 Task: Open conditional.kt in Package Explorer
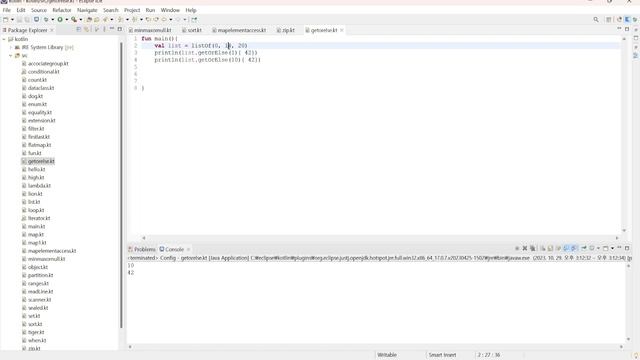40,72
